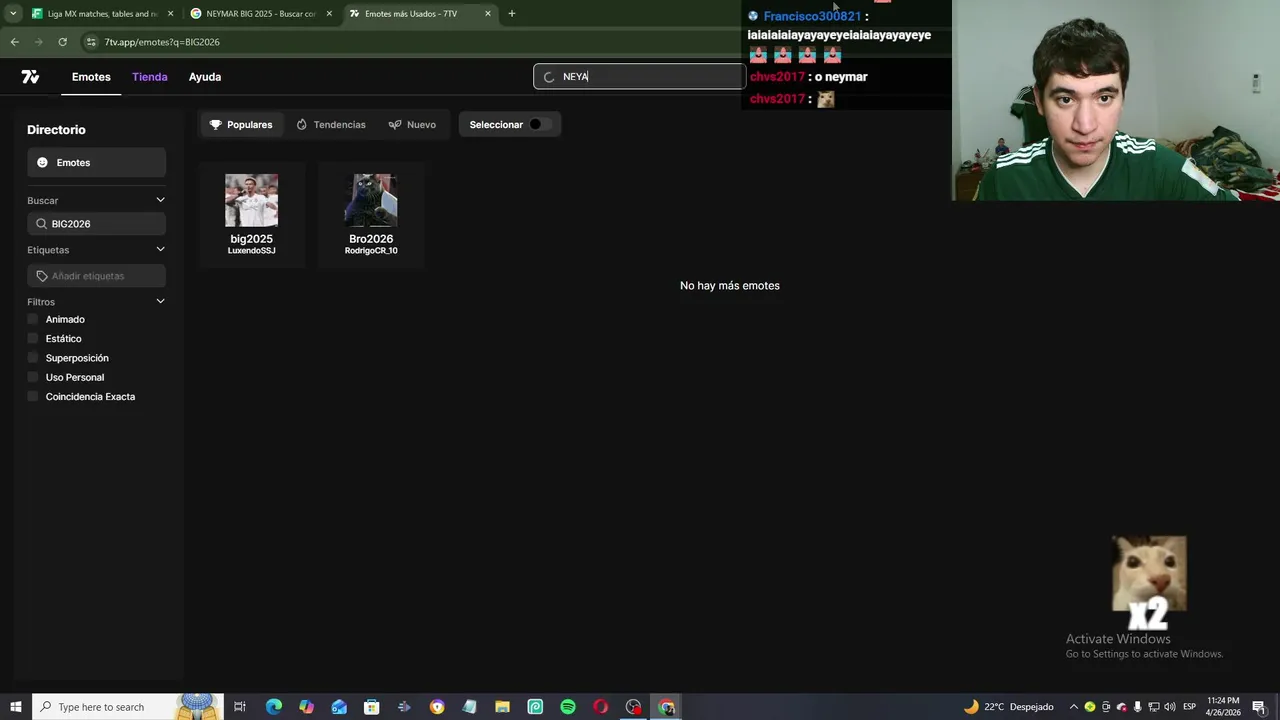Open the Windows Start menu
Screen dimensions: 1280x720
point(16,707)
